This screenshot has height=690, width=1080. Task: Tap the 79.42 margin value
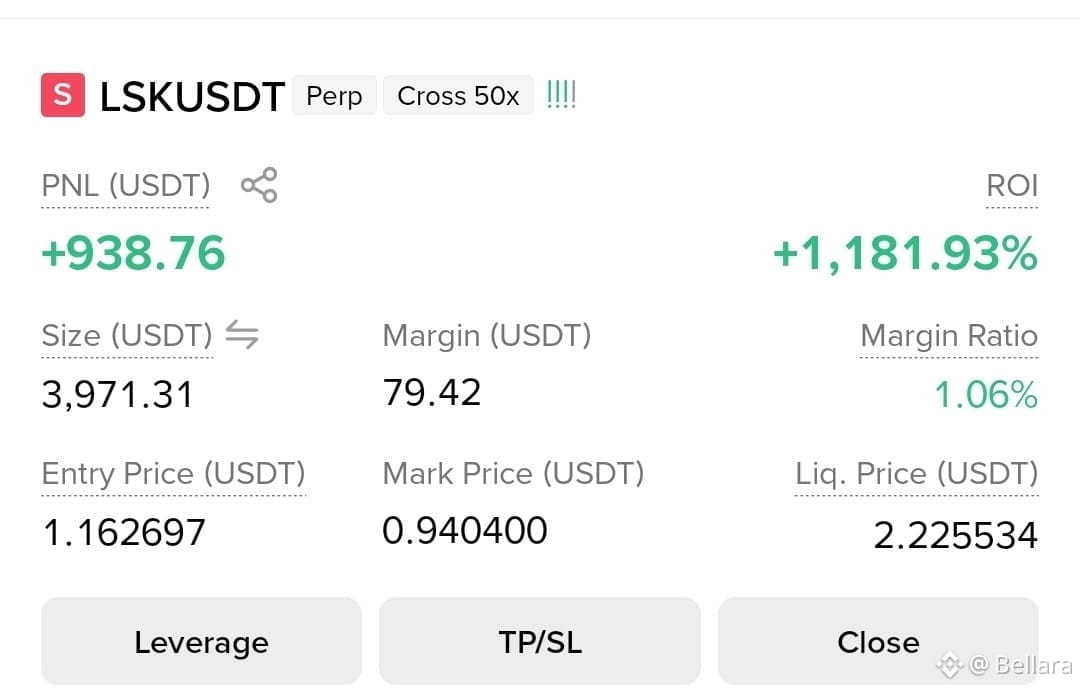(432, 393)
